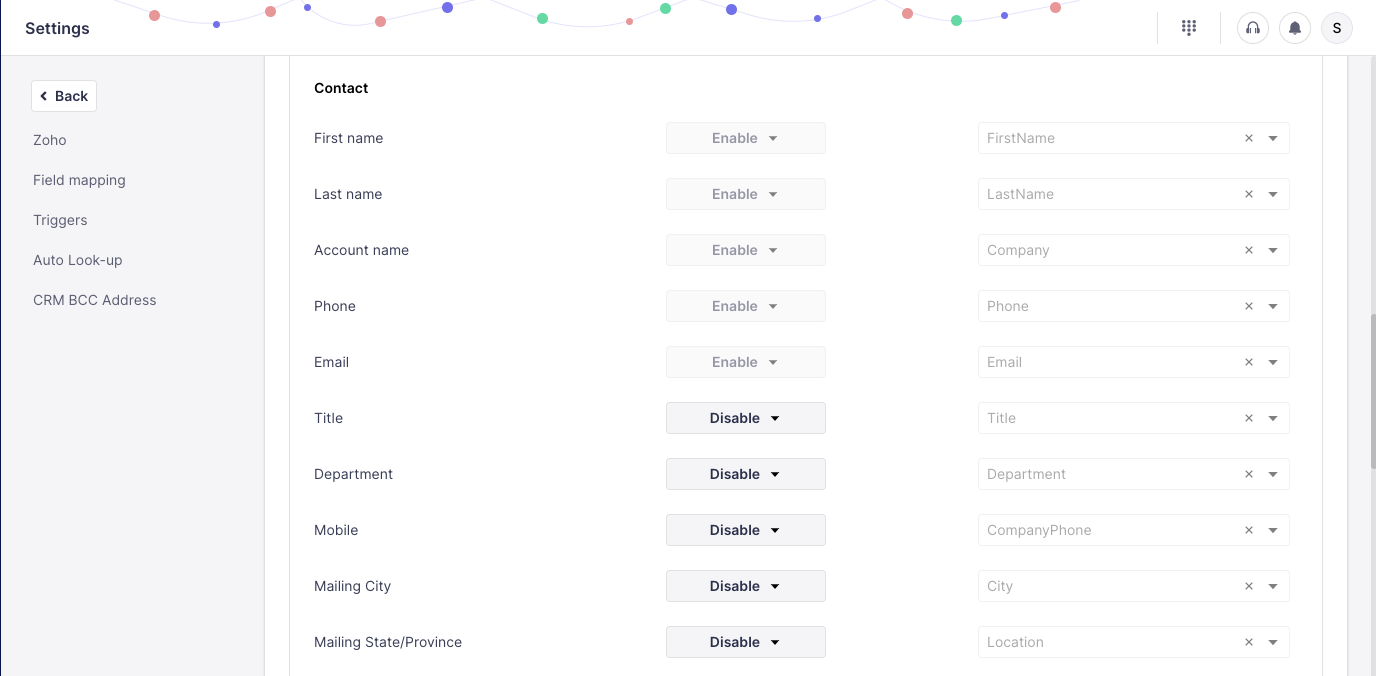
Task: Click the headset support icon
Action: [1253, 28]
